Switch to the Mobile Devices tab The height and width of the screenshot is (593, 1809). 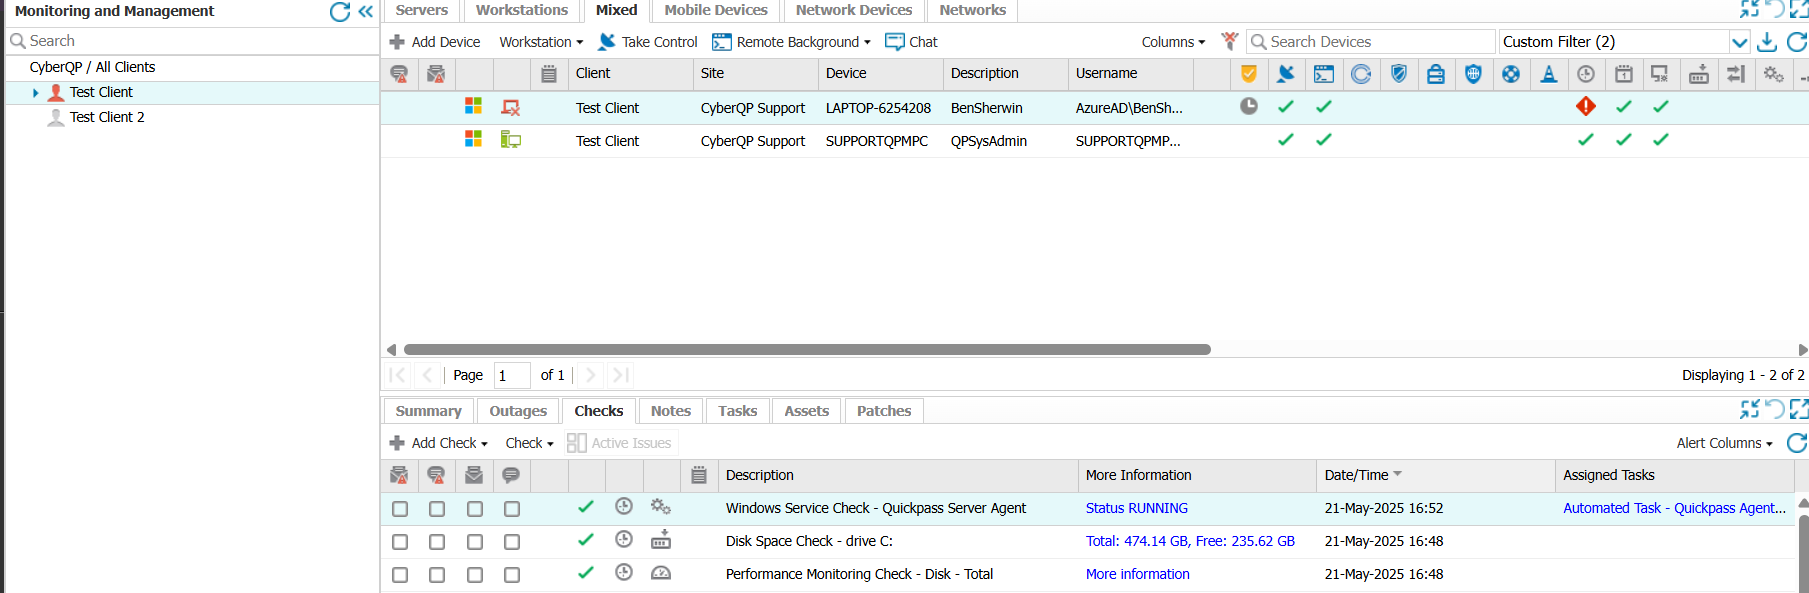coord(716,10)
